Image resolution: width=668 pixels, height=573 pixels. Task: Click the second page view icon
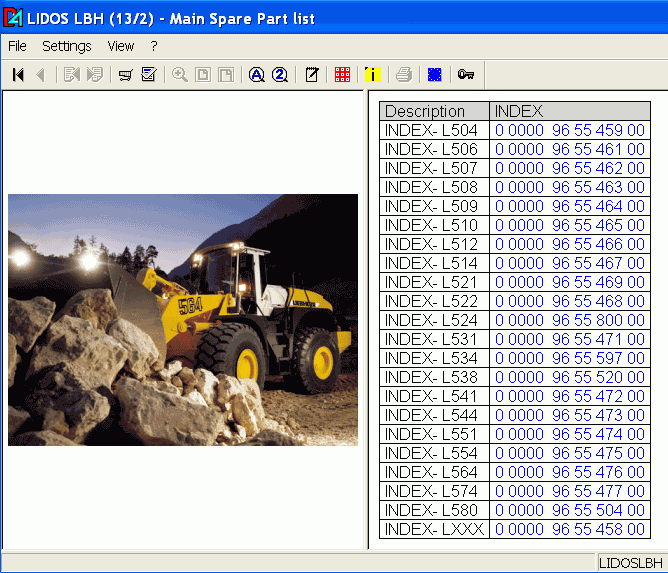tap(226, 75)
